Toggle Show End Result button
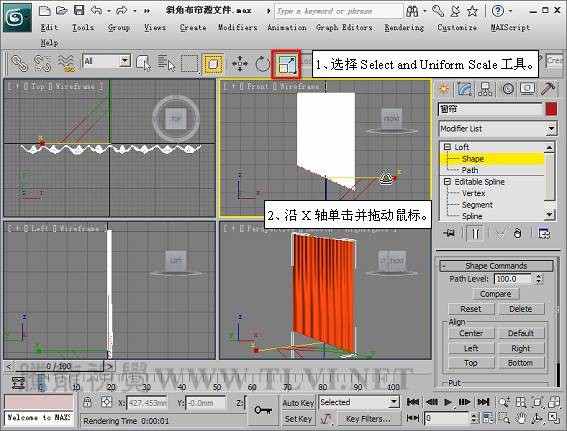 (475, 234)
